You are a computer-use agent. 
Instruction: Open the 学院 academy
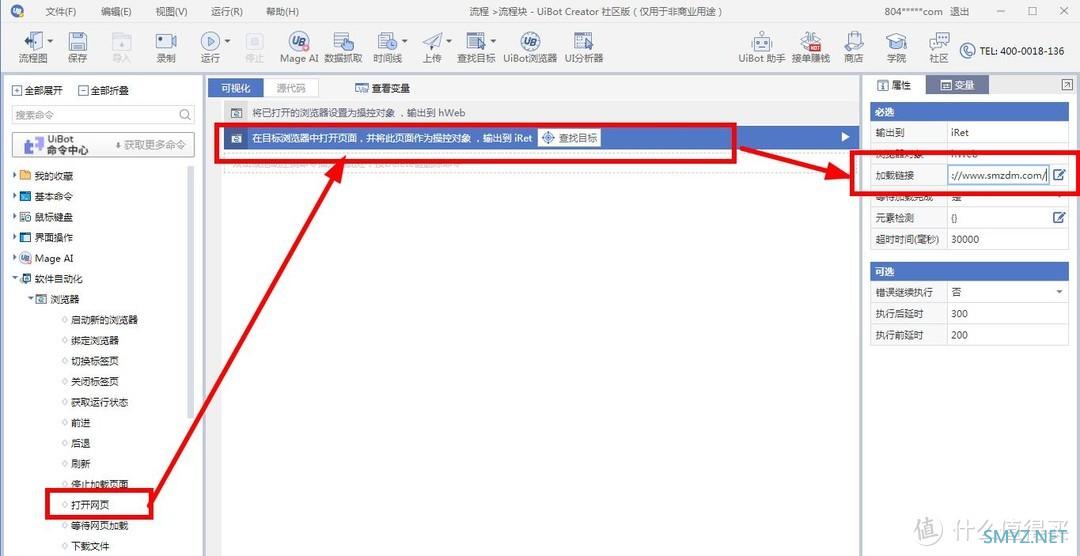click(x=896, y=48)
